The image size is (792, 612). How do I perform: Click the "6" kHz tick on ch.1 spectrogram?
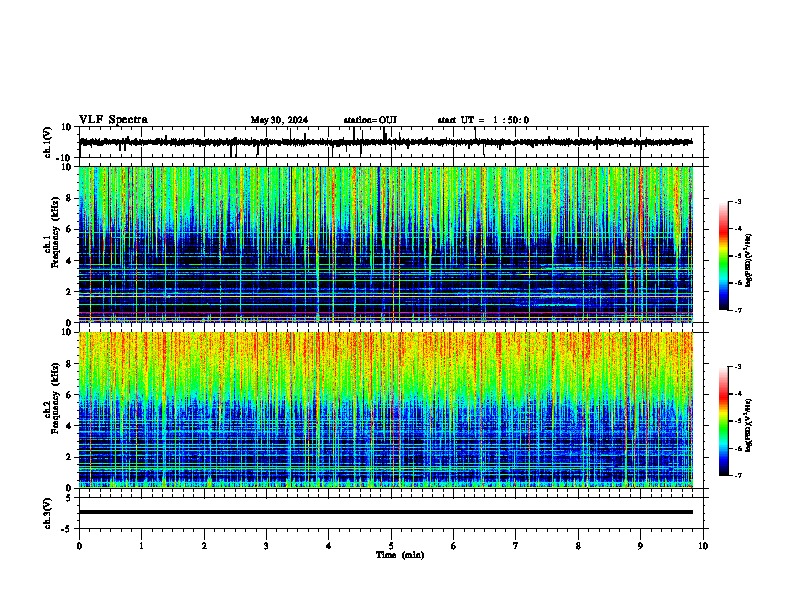[x=69, y=230]
